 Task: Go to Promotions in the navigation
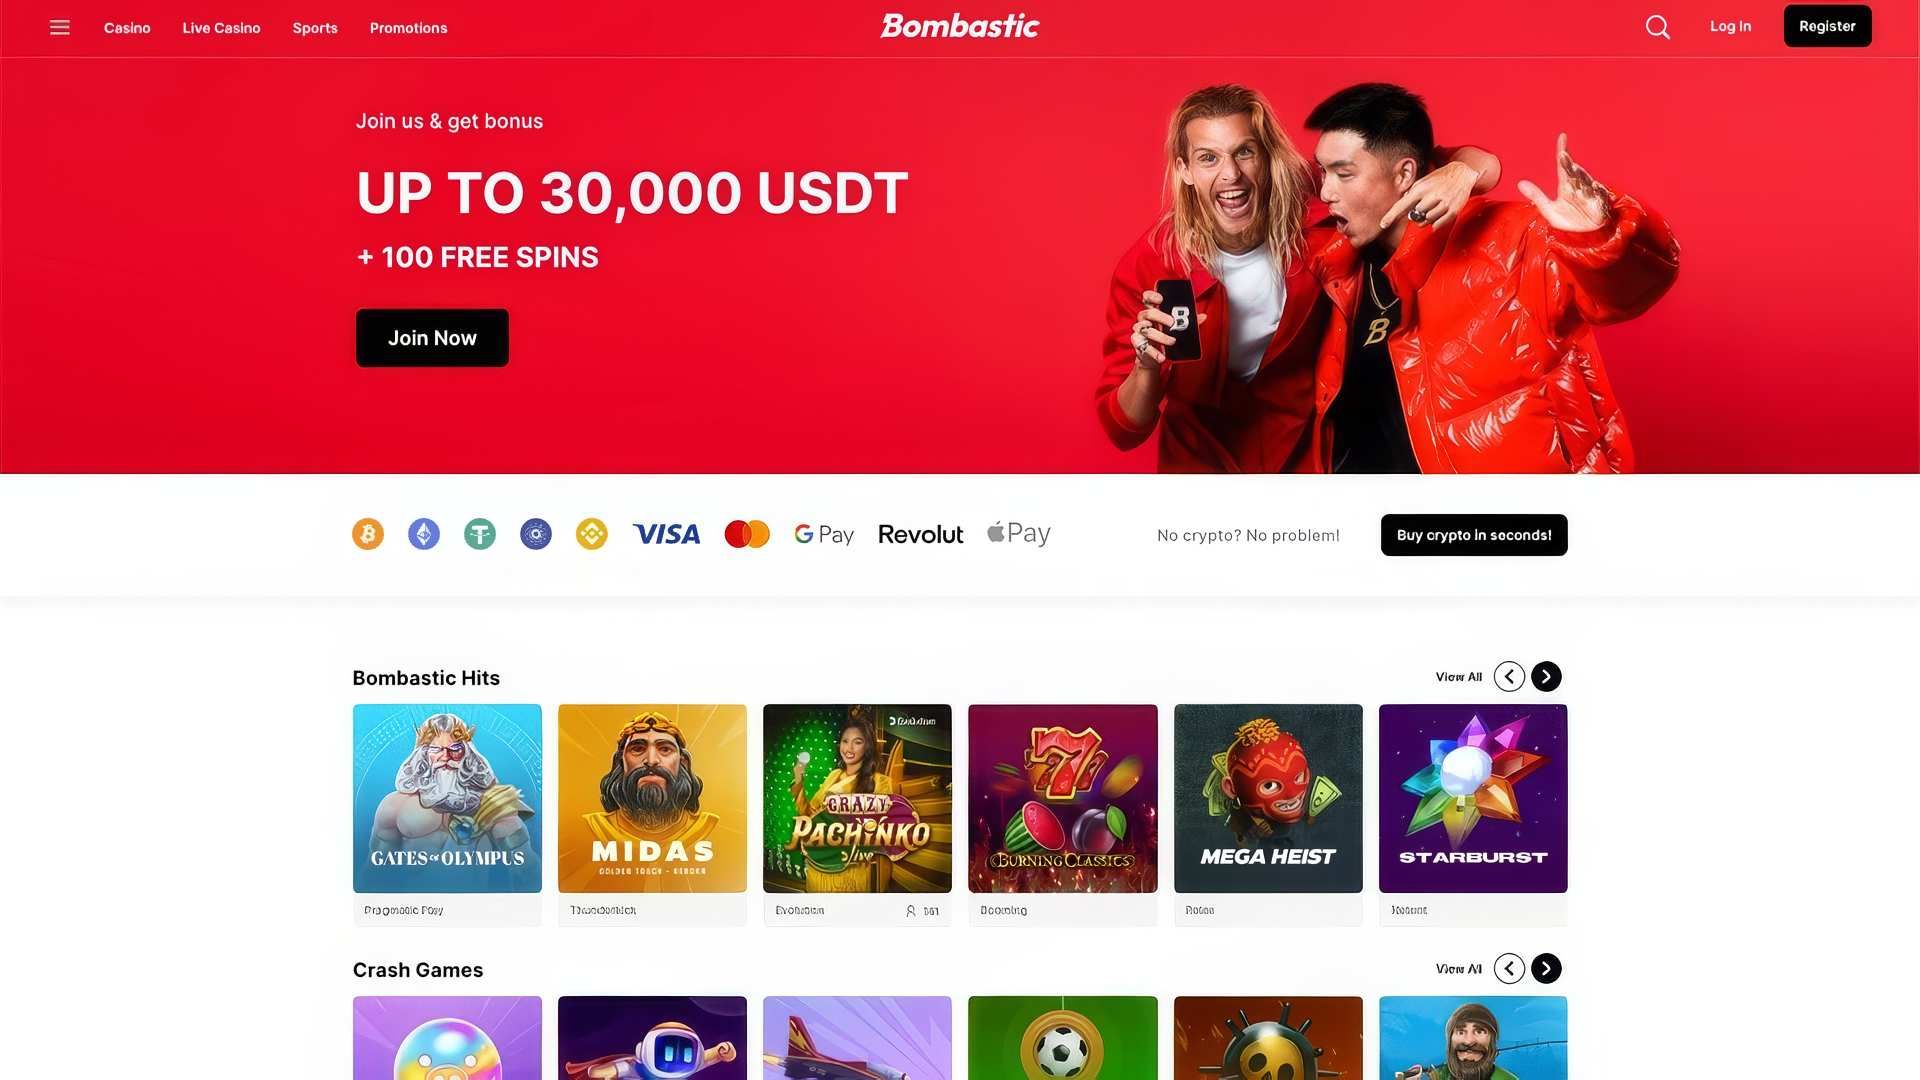click(408, 28)
